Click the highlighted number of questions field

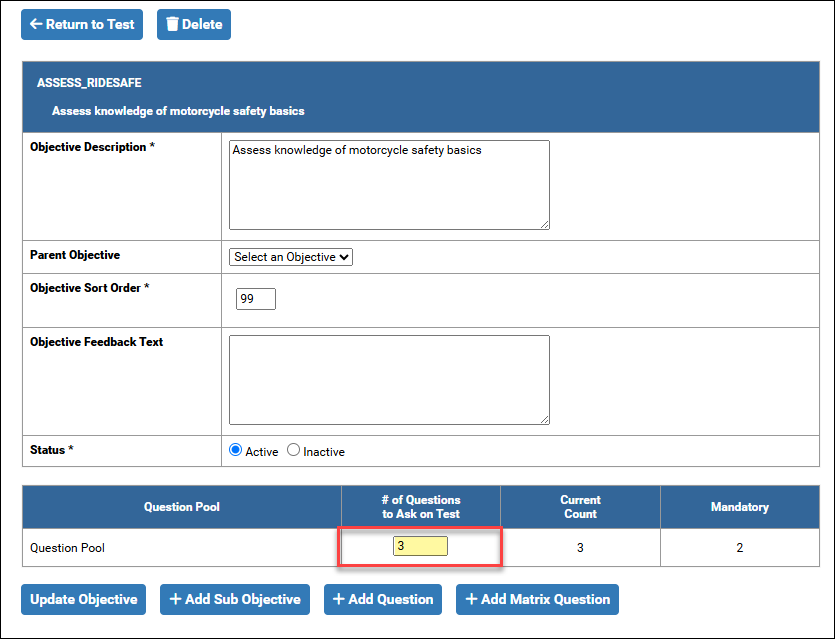coord(420,547)
